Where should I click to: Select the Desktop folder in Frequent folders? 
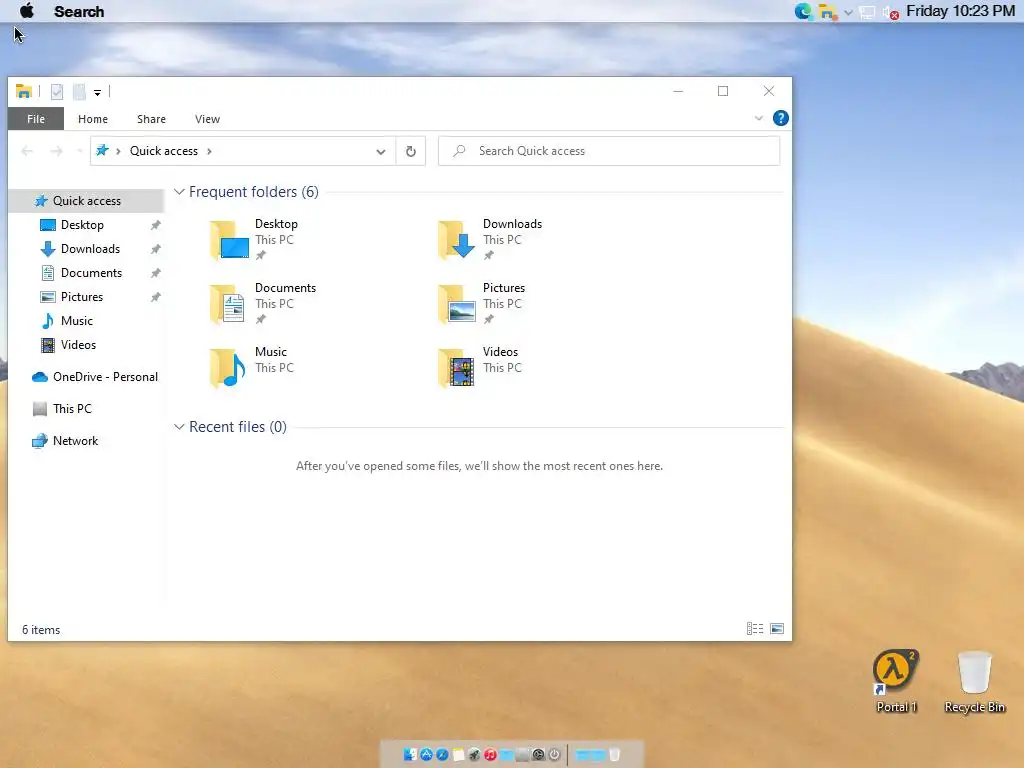(255, 239)
